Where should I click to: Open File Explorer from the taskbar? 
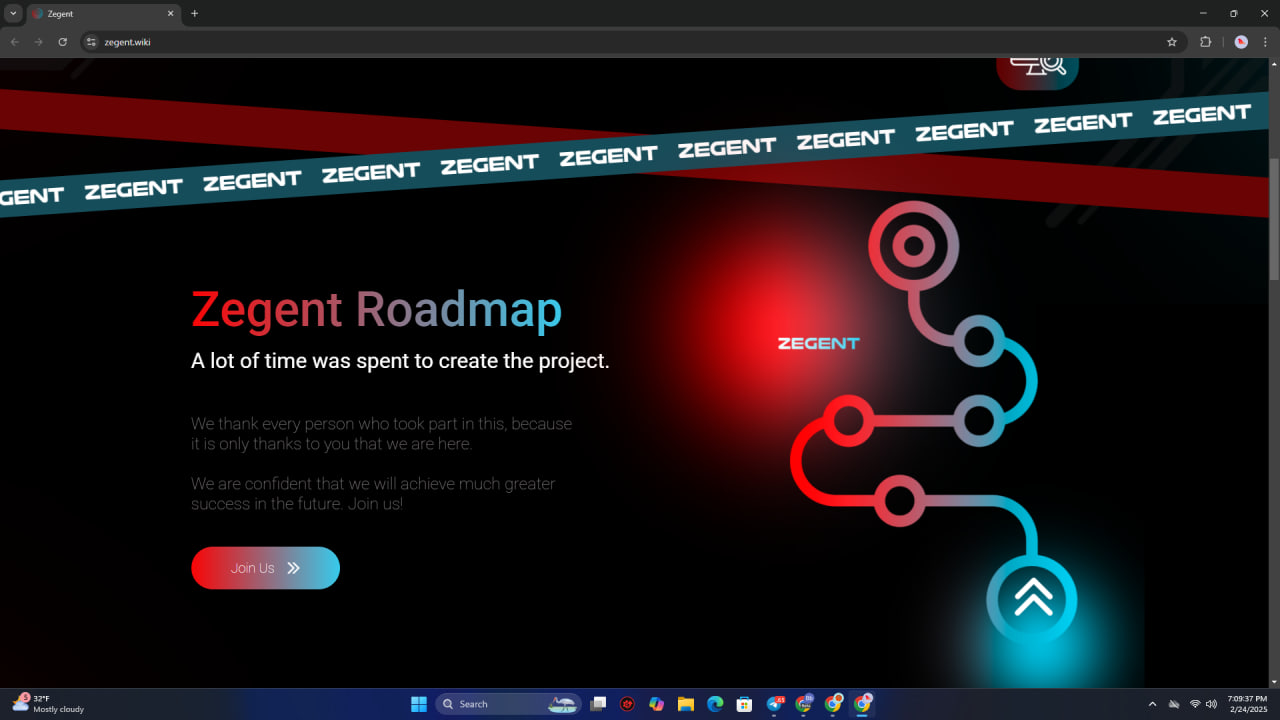coord(686,704)
